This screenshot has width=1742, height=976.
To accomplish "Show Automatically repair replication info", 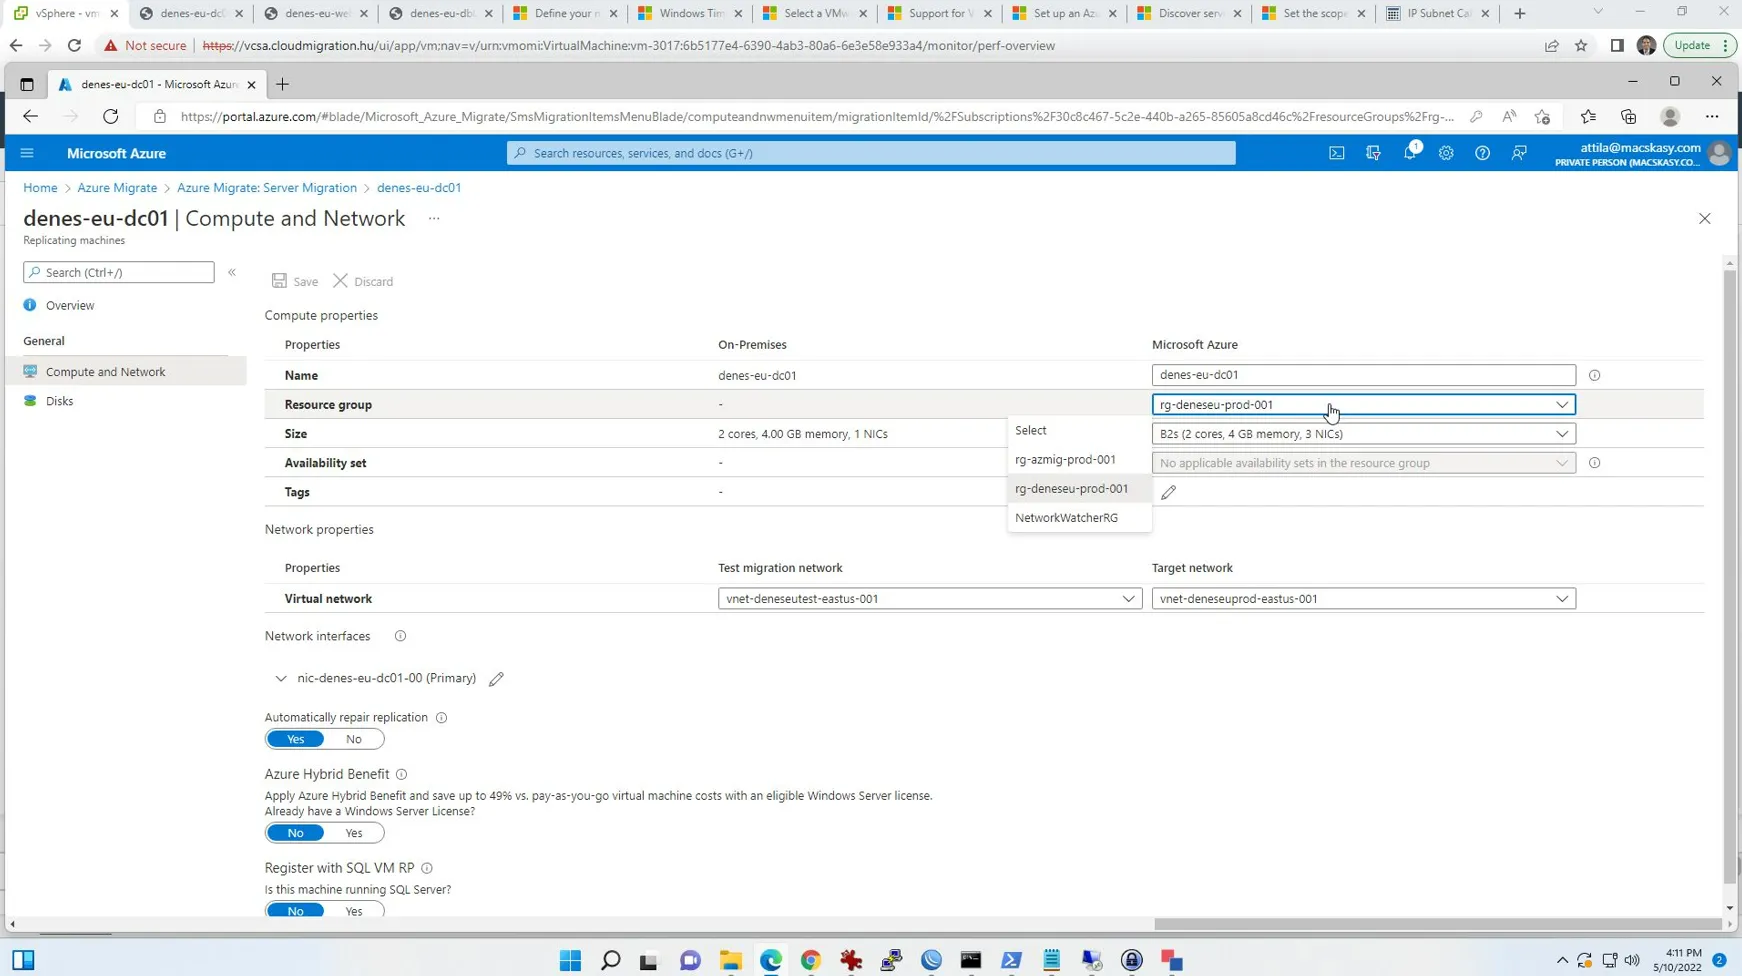I will click(x=441, y=718).
